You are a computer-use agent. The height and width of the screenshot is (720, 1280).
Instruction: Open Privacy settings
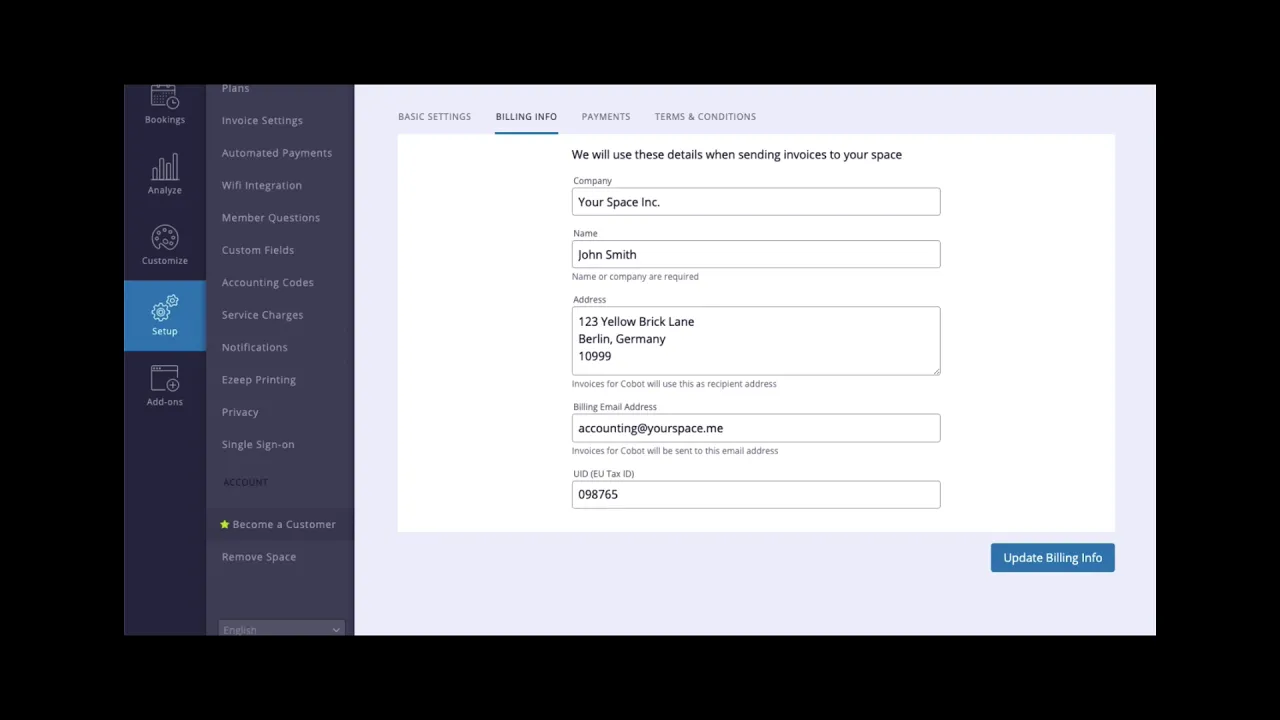[240, 412]
